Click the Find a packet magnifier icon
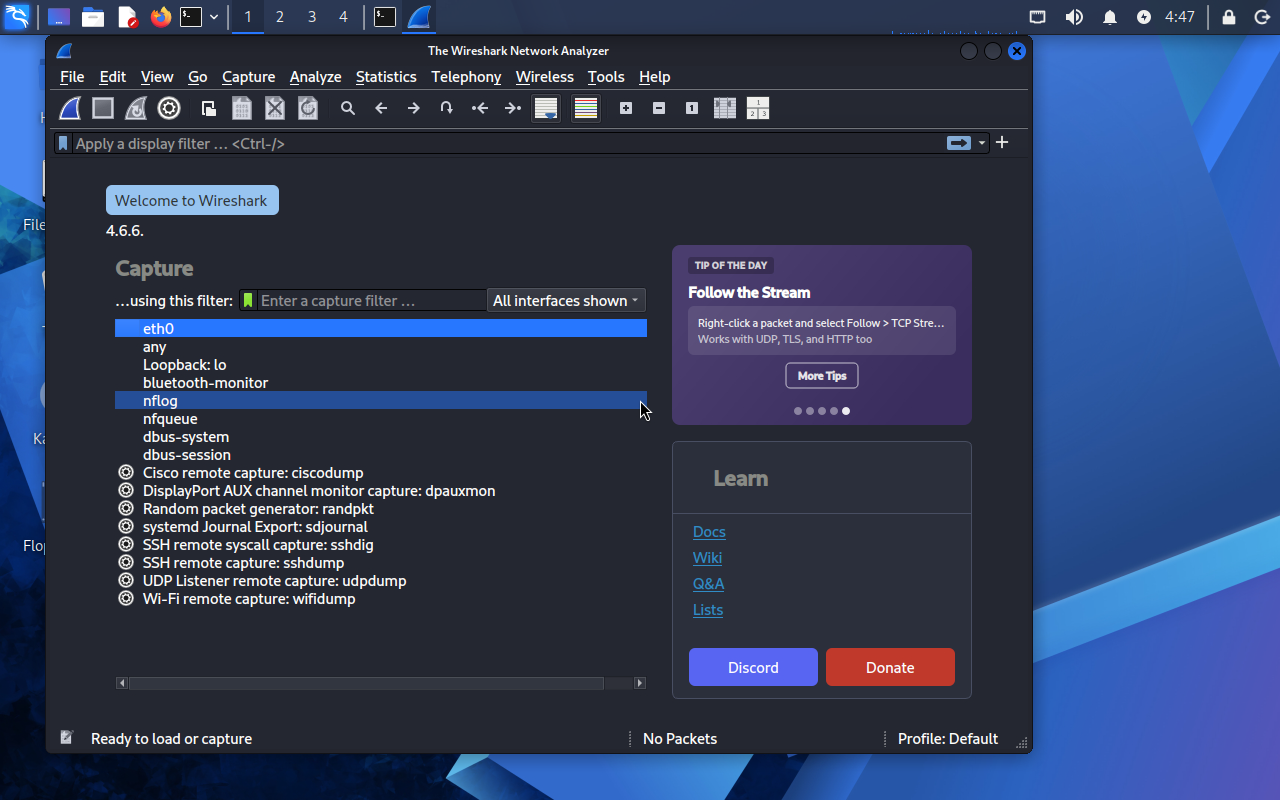 348,108
